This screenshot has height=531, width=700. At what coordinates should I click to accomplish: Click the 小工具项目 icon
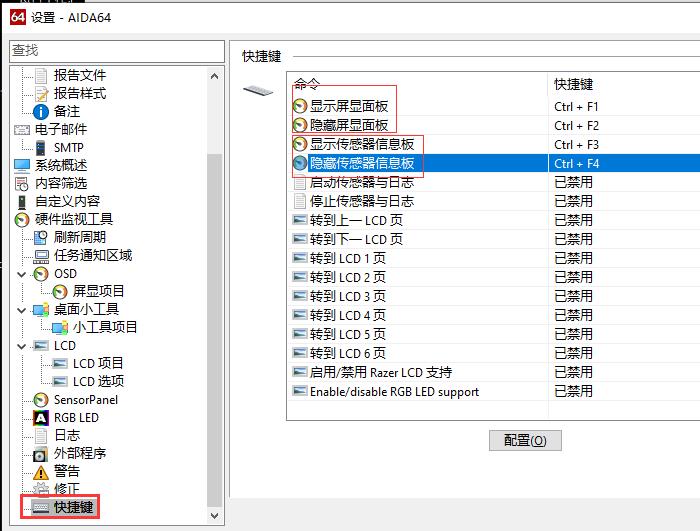click(60, 328)
